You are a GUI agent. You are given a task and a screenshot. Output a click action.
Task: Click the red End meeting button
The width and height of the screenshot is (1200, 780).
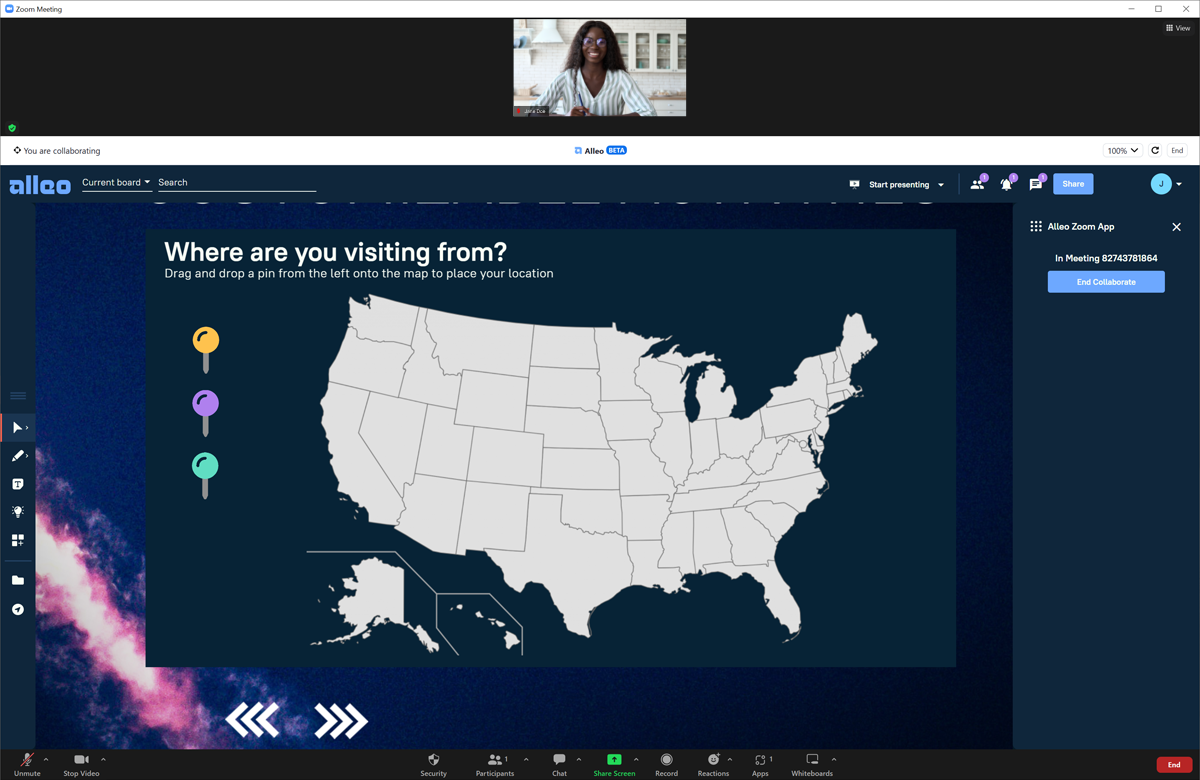1174,765
